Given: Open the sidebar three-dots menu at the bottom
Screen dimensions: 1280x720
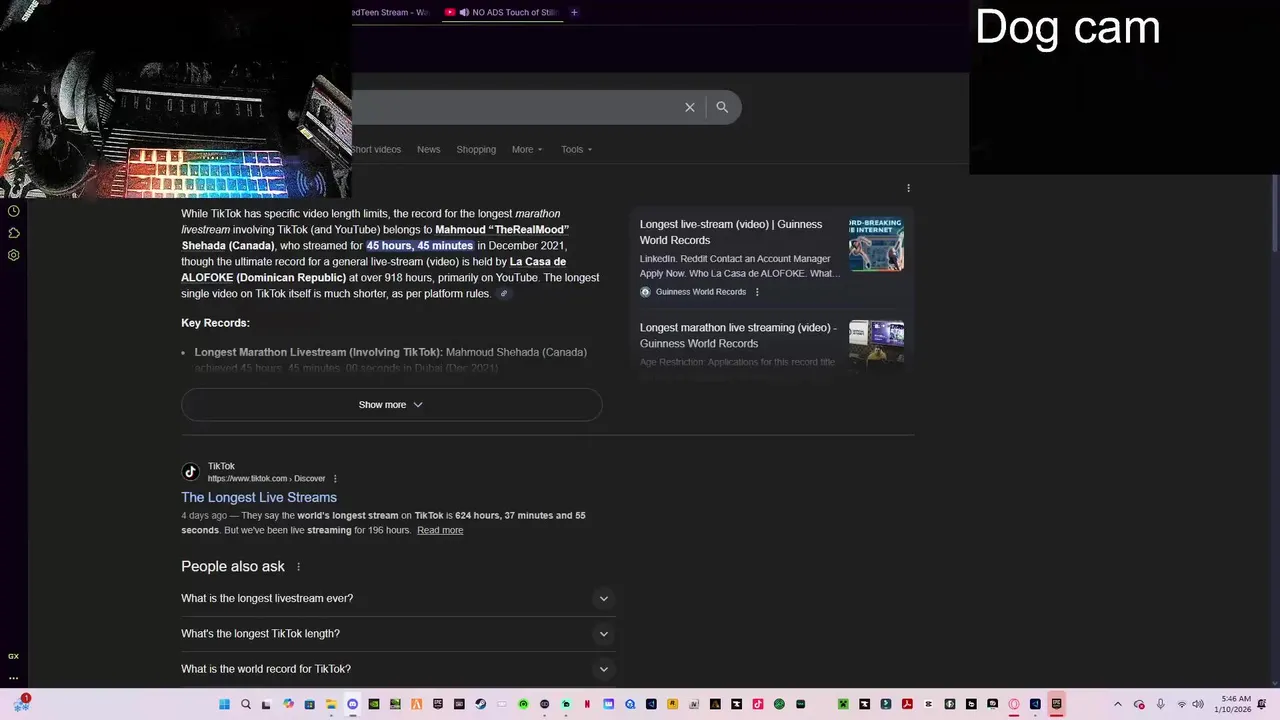Looking at the screenshot, I should [13, 678].
